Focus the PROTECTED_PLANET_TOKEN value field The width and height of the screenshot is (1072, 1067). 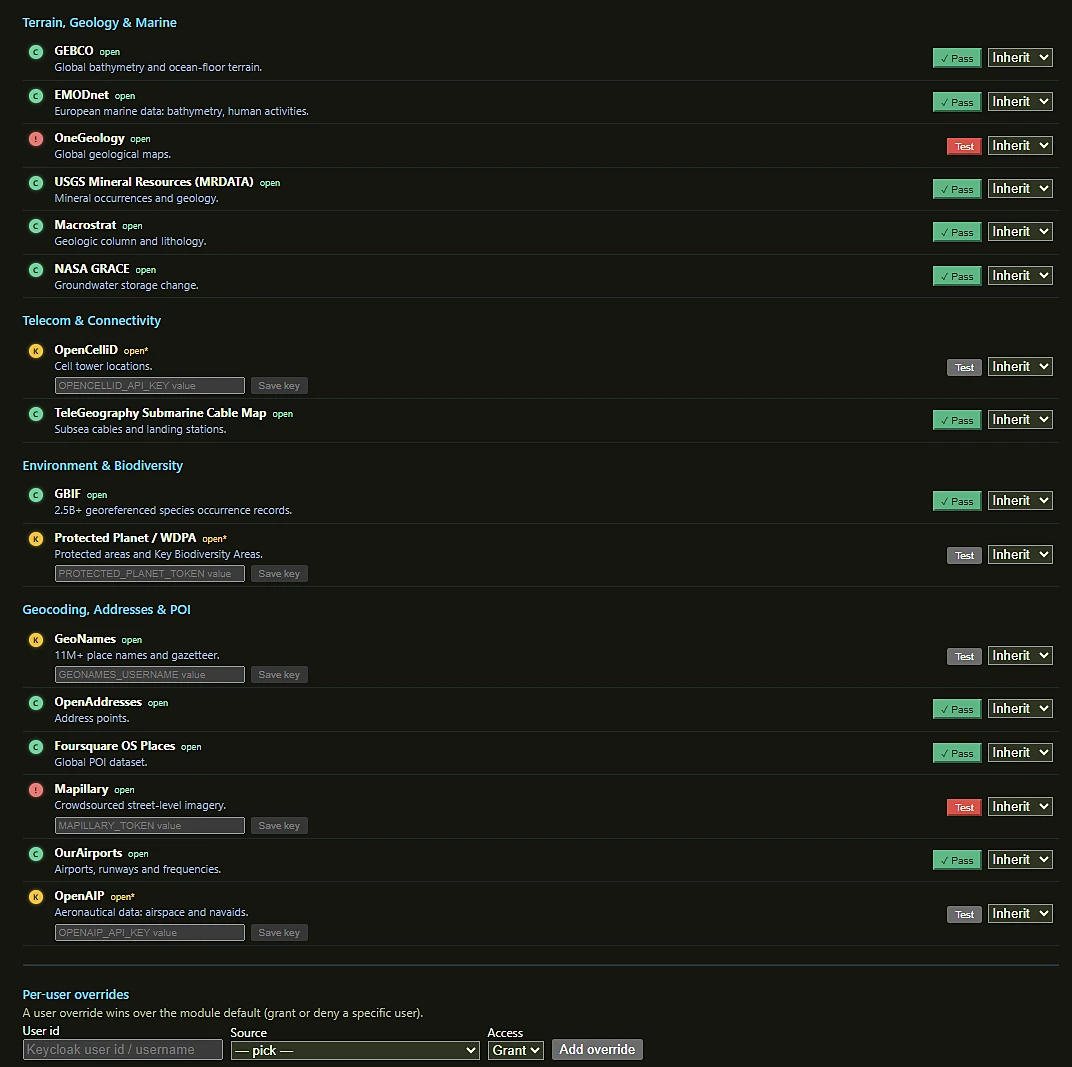pos(150,574)
